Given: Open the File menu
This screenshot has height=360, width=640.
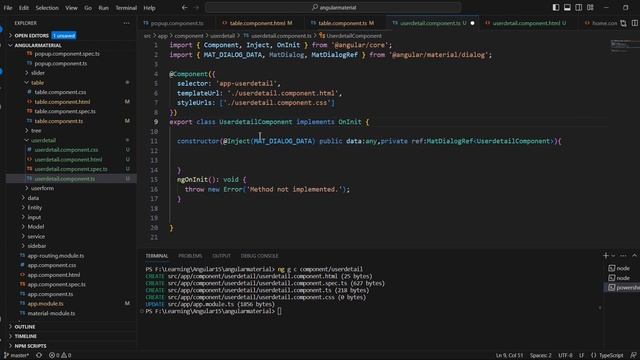Looking at the screenshot, I should 8,7.
